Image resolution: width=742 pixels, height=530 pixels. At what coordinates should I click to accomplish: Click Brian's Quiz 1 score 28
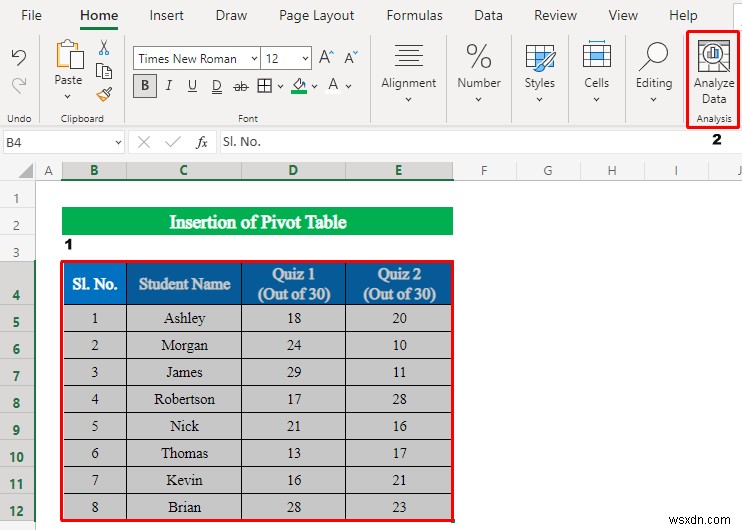[293, 507]
